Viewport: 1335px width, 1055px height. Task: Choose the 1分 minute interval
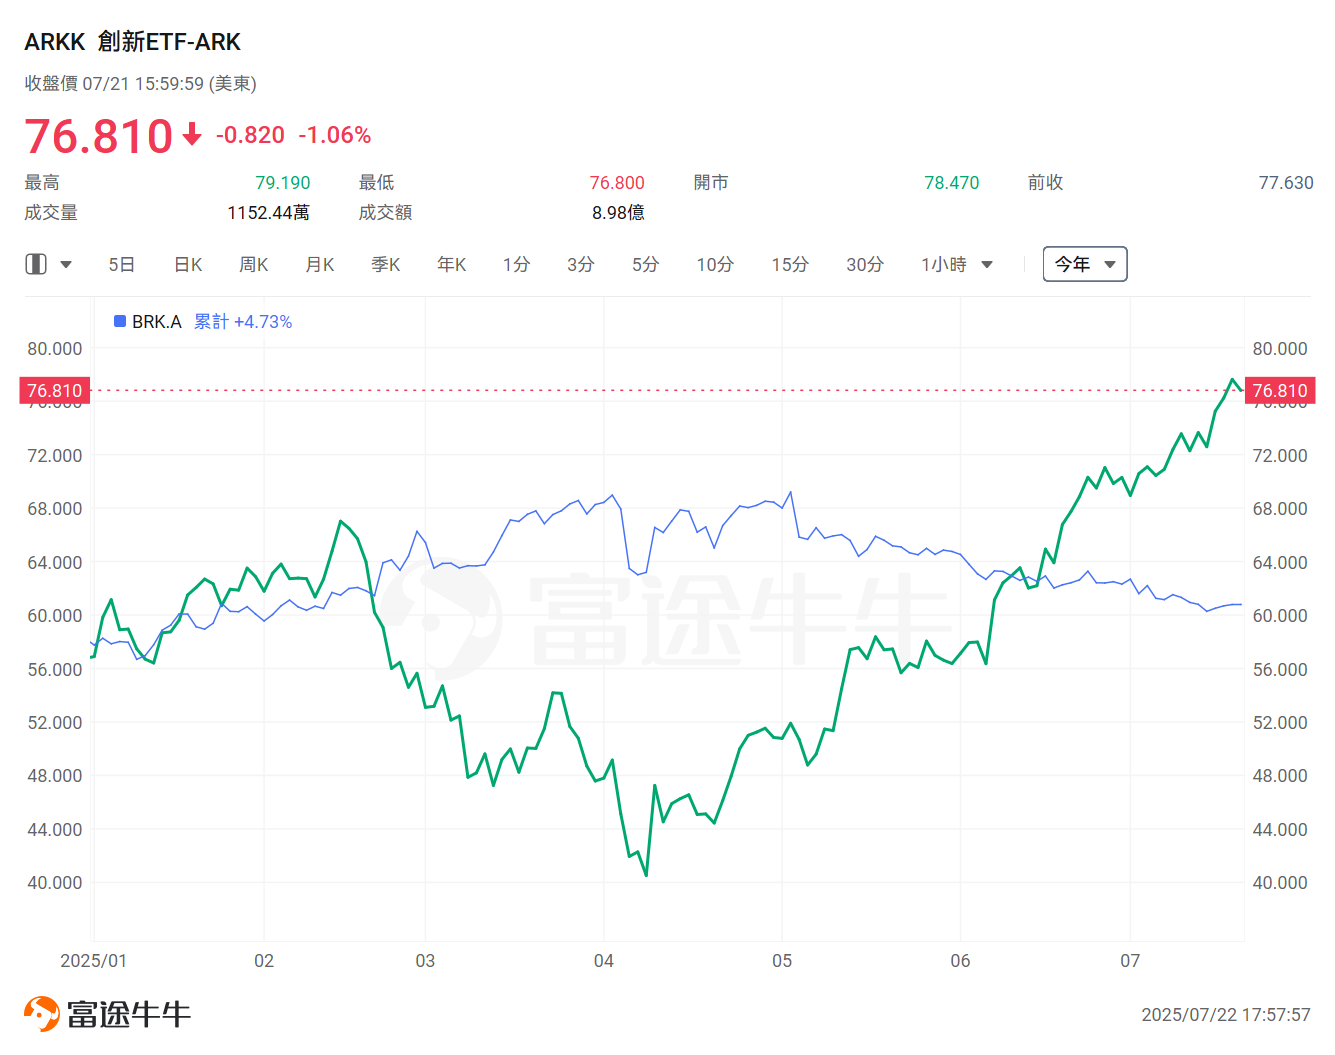(517, 265)
